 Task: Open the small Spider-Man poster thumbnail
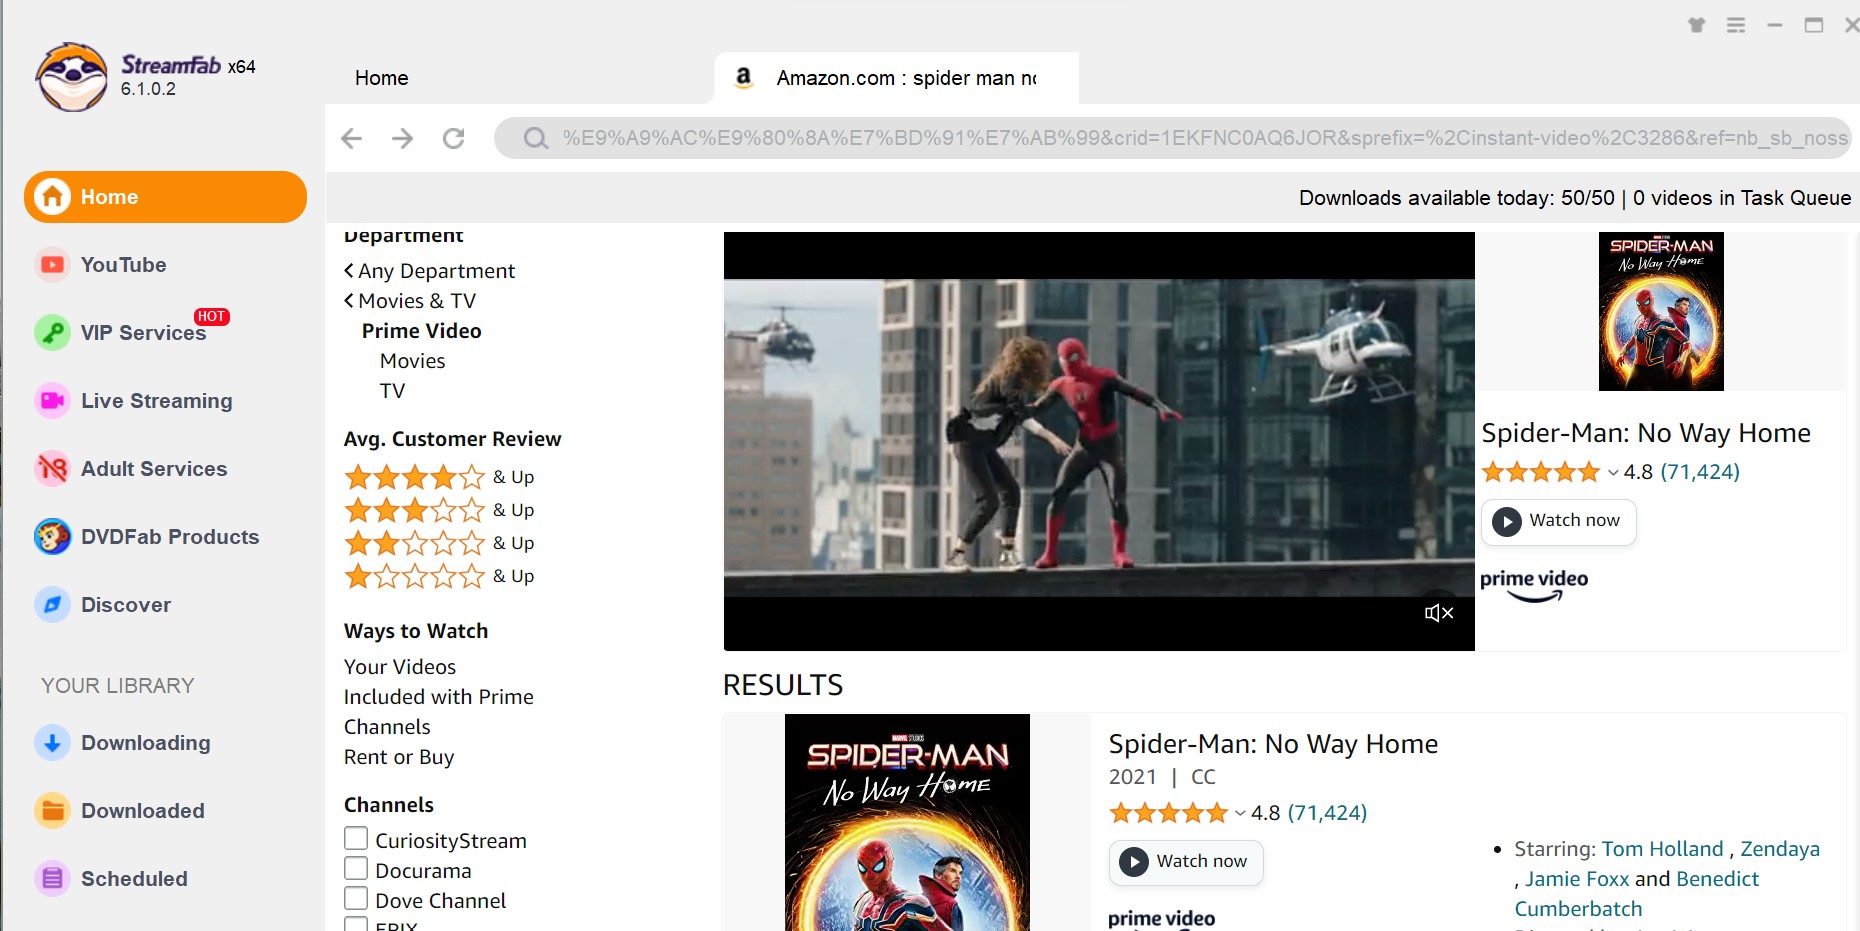(x=1661, y=311)
